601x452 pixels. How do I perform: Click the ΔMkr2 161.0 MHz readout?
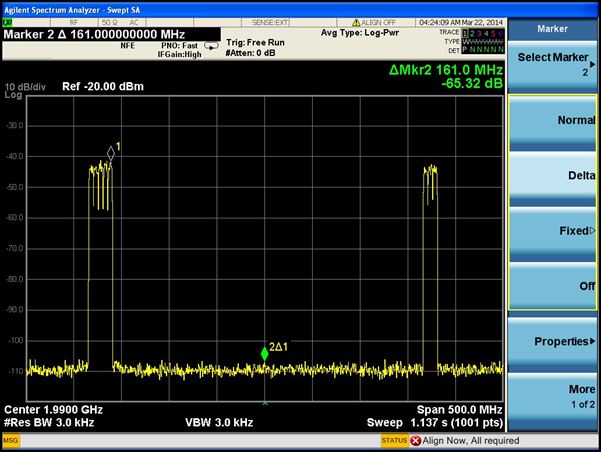tap(446, 70)
